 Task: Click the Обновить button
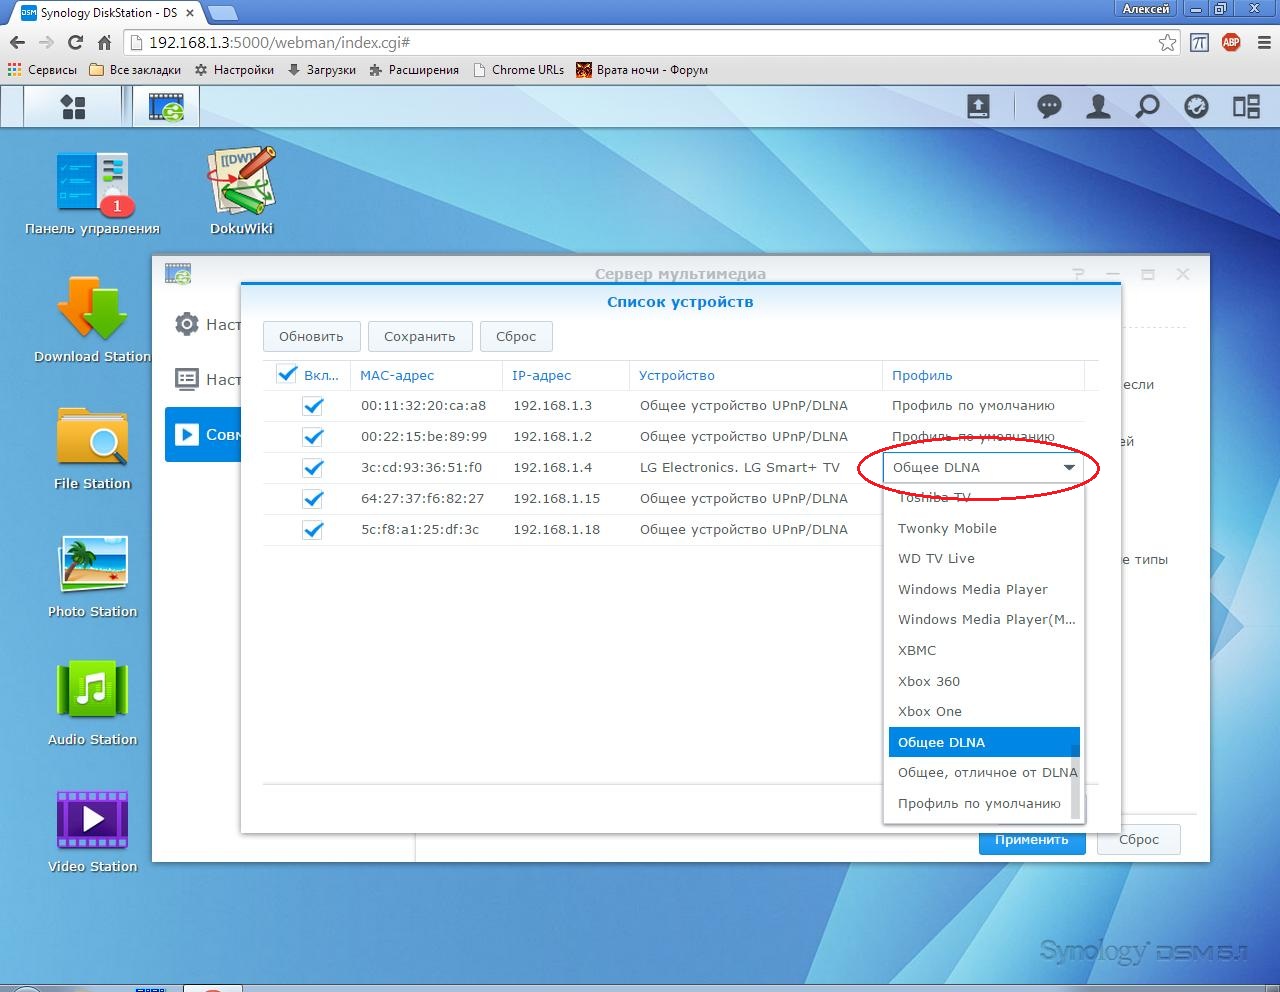[x=311, y=337]
